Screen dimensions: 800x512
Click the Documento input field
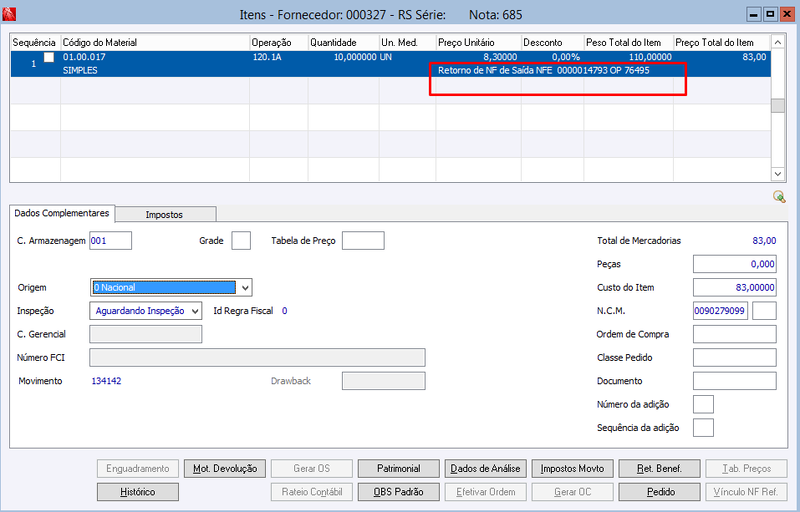[735, 381]
